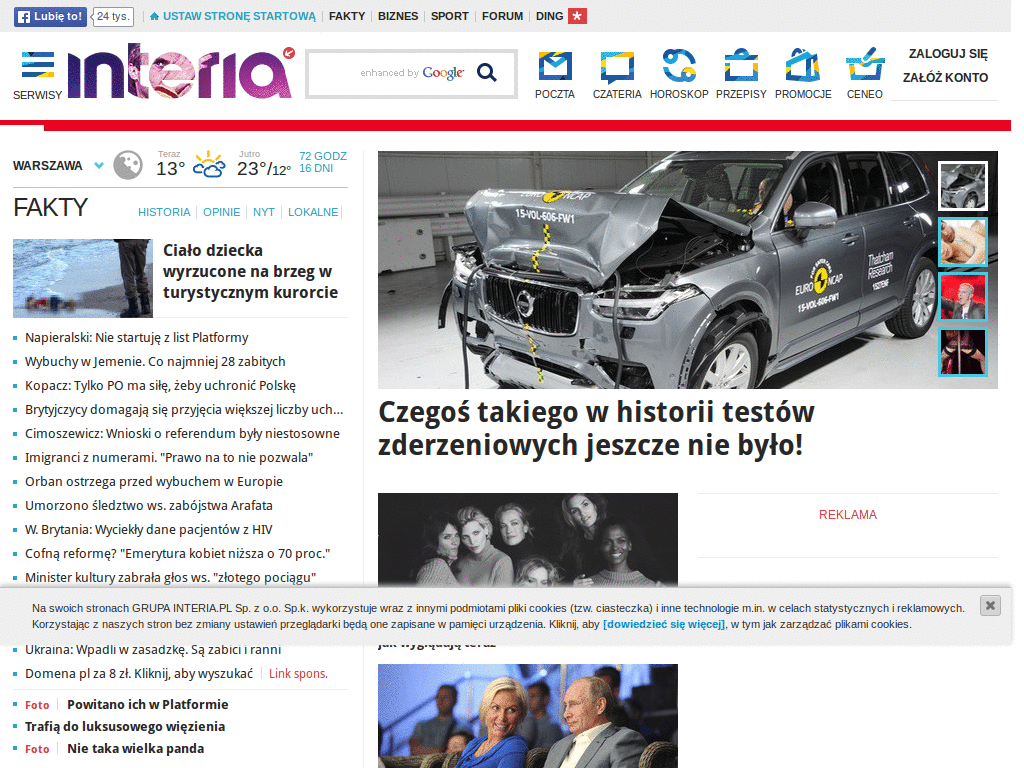Open Trafią do luksusowego więzienia story
The image size is (1024, 768).
(125, 727)
